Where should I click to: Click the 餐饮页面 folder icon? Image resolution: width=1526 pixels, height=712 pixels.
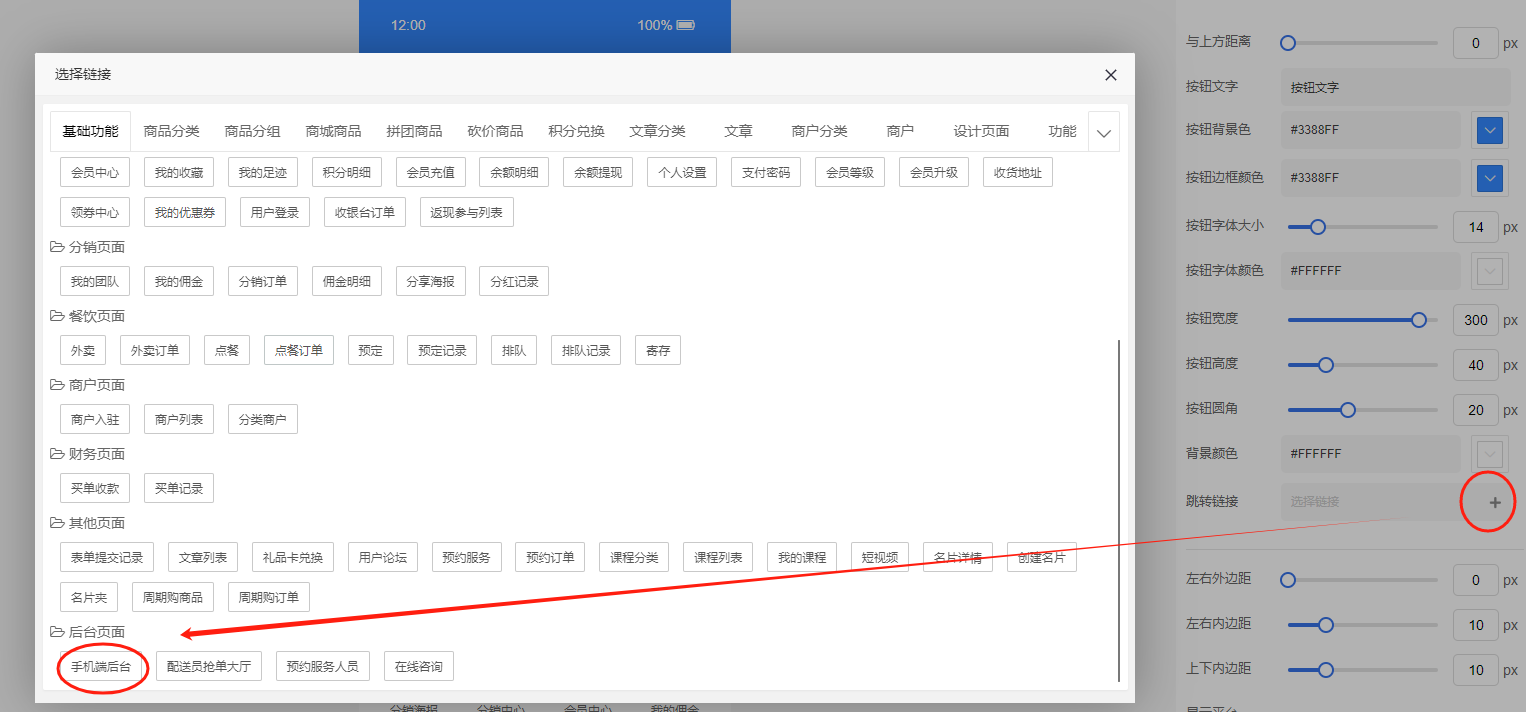[x=57, y=316]
